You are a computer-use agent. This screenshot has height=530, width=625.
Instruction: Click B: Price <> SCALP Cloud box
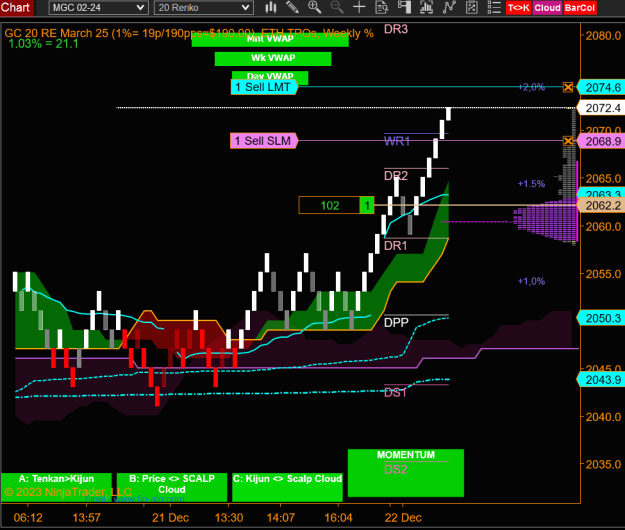[x=172, y=487]
